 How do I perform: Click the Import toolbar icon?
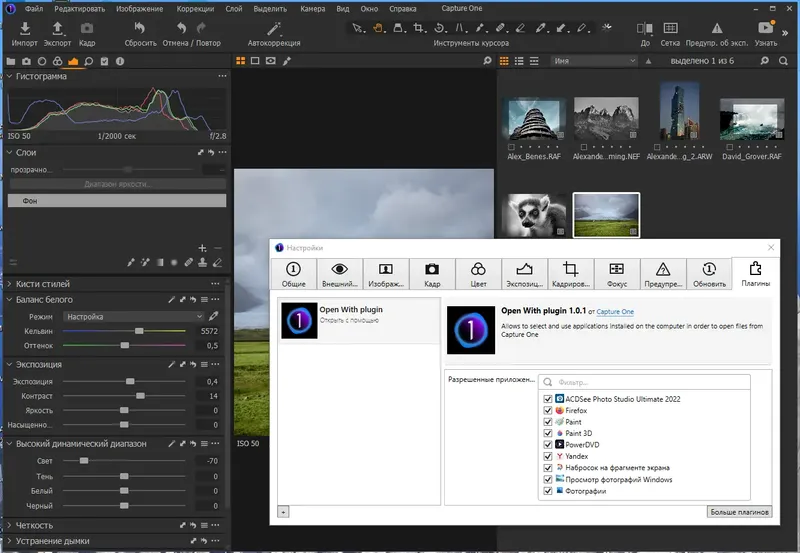tap(25, 29)
